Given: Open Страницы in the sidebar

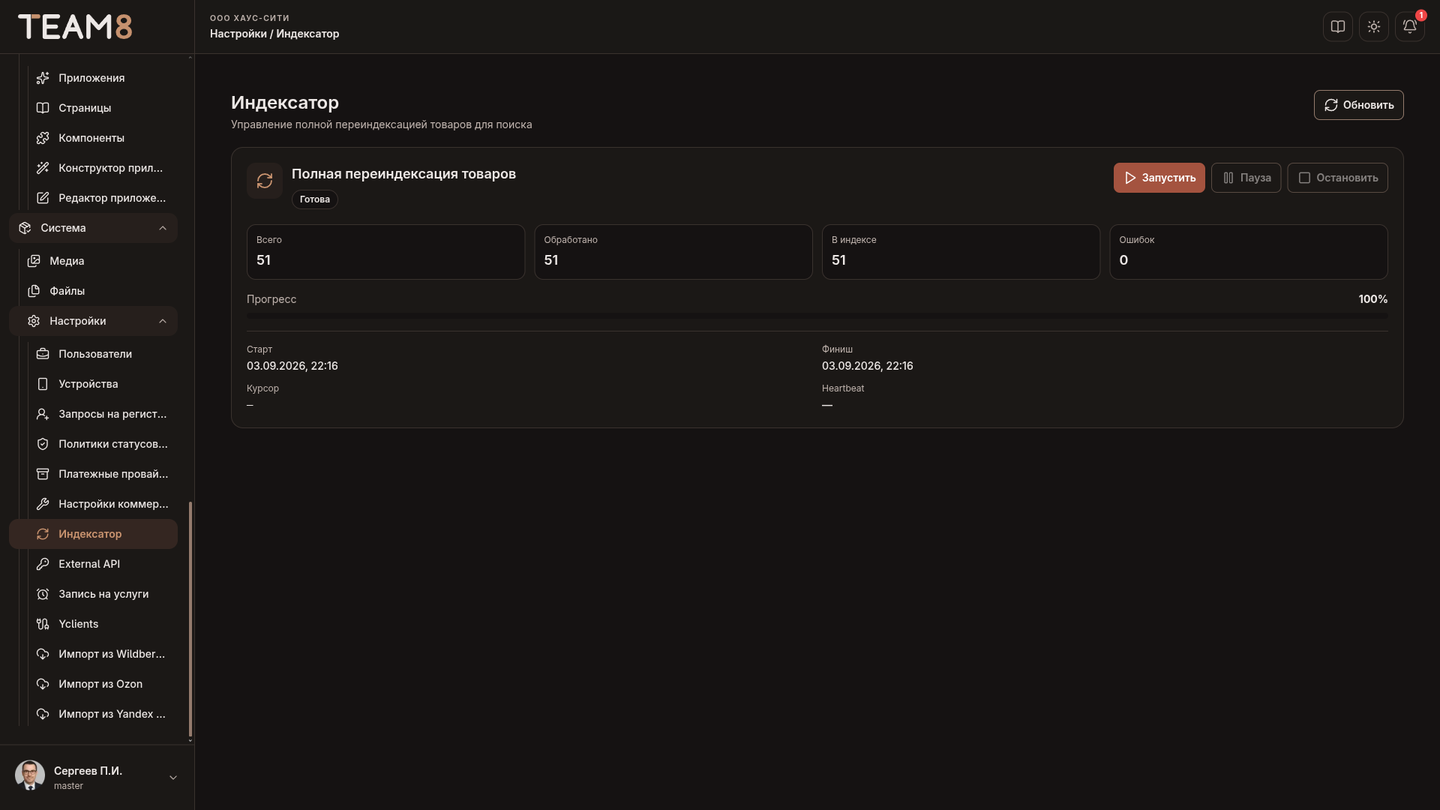Looking at the screenshot, I should click(93, 108).
